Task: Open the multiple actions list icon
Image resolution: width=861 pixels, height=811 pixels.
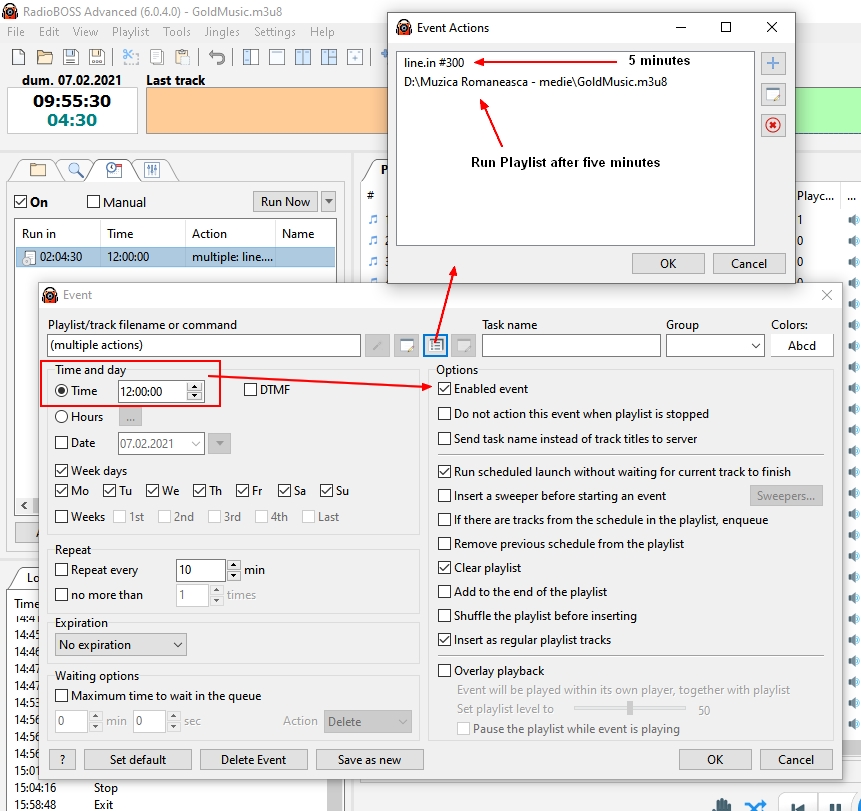Action: 435,345
